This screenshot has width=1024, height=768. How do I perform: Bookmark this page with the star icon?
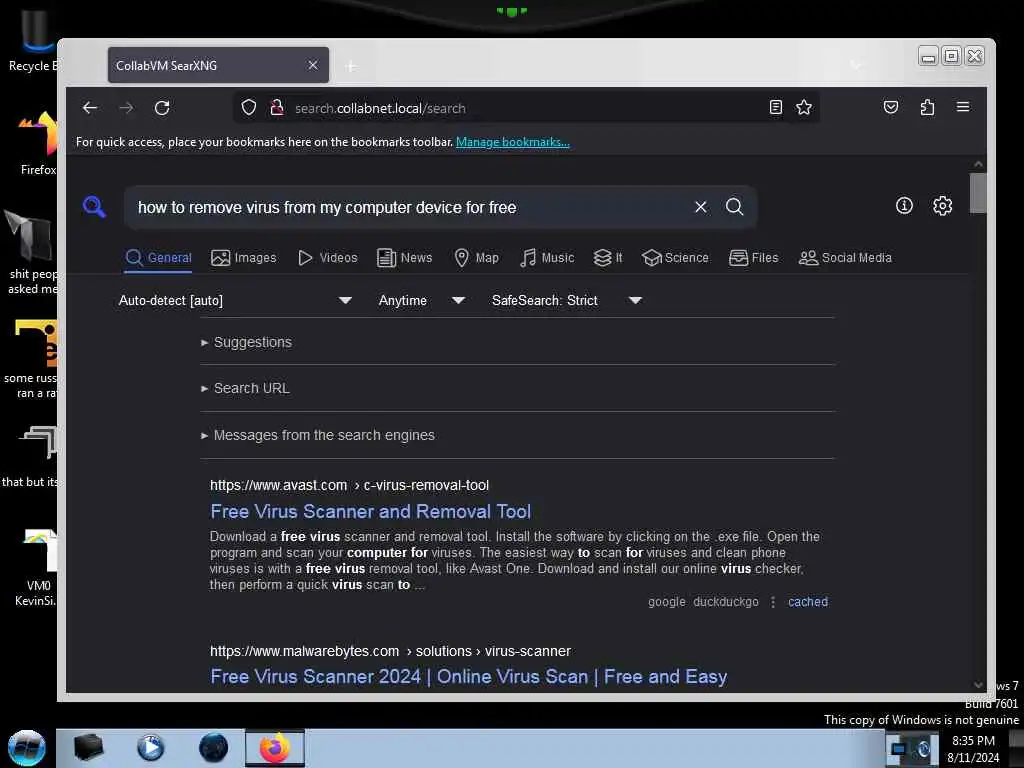click(x=804, y=107)
